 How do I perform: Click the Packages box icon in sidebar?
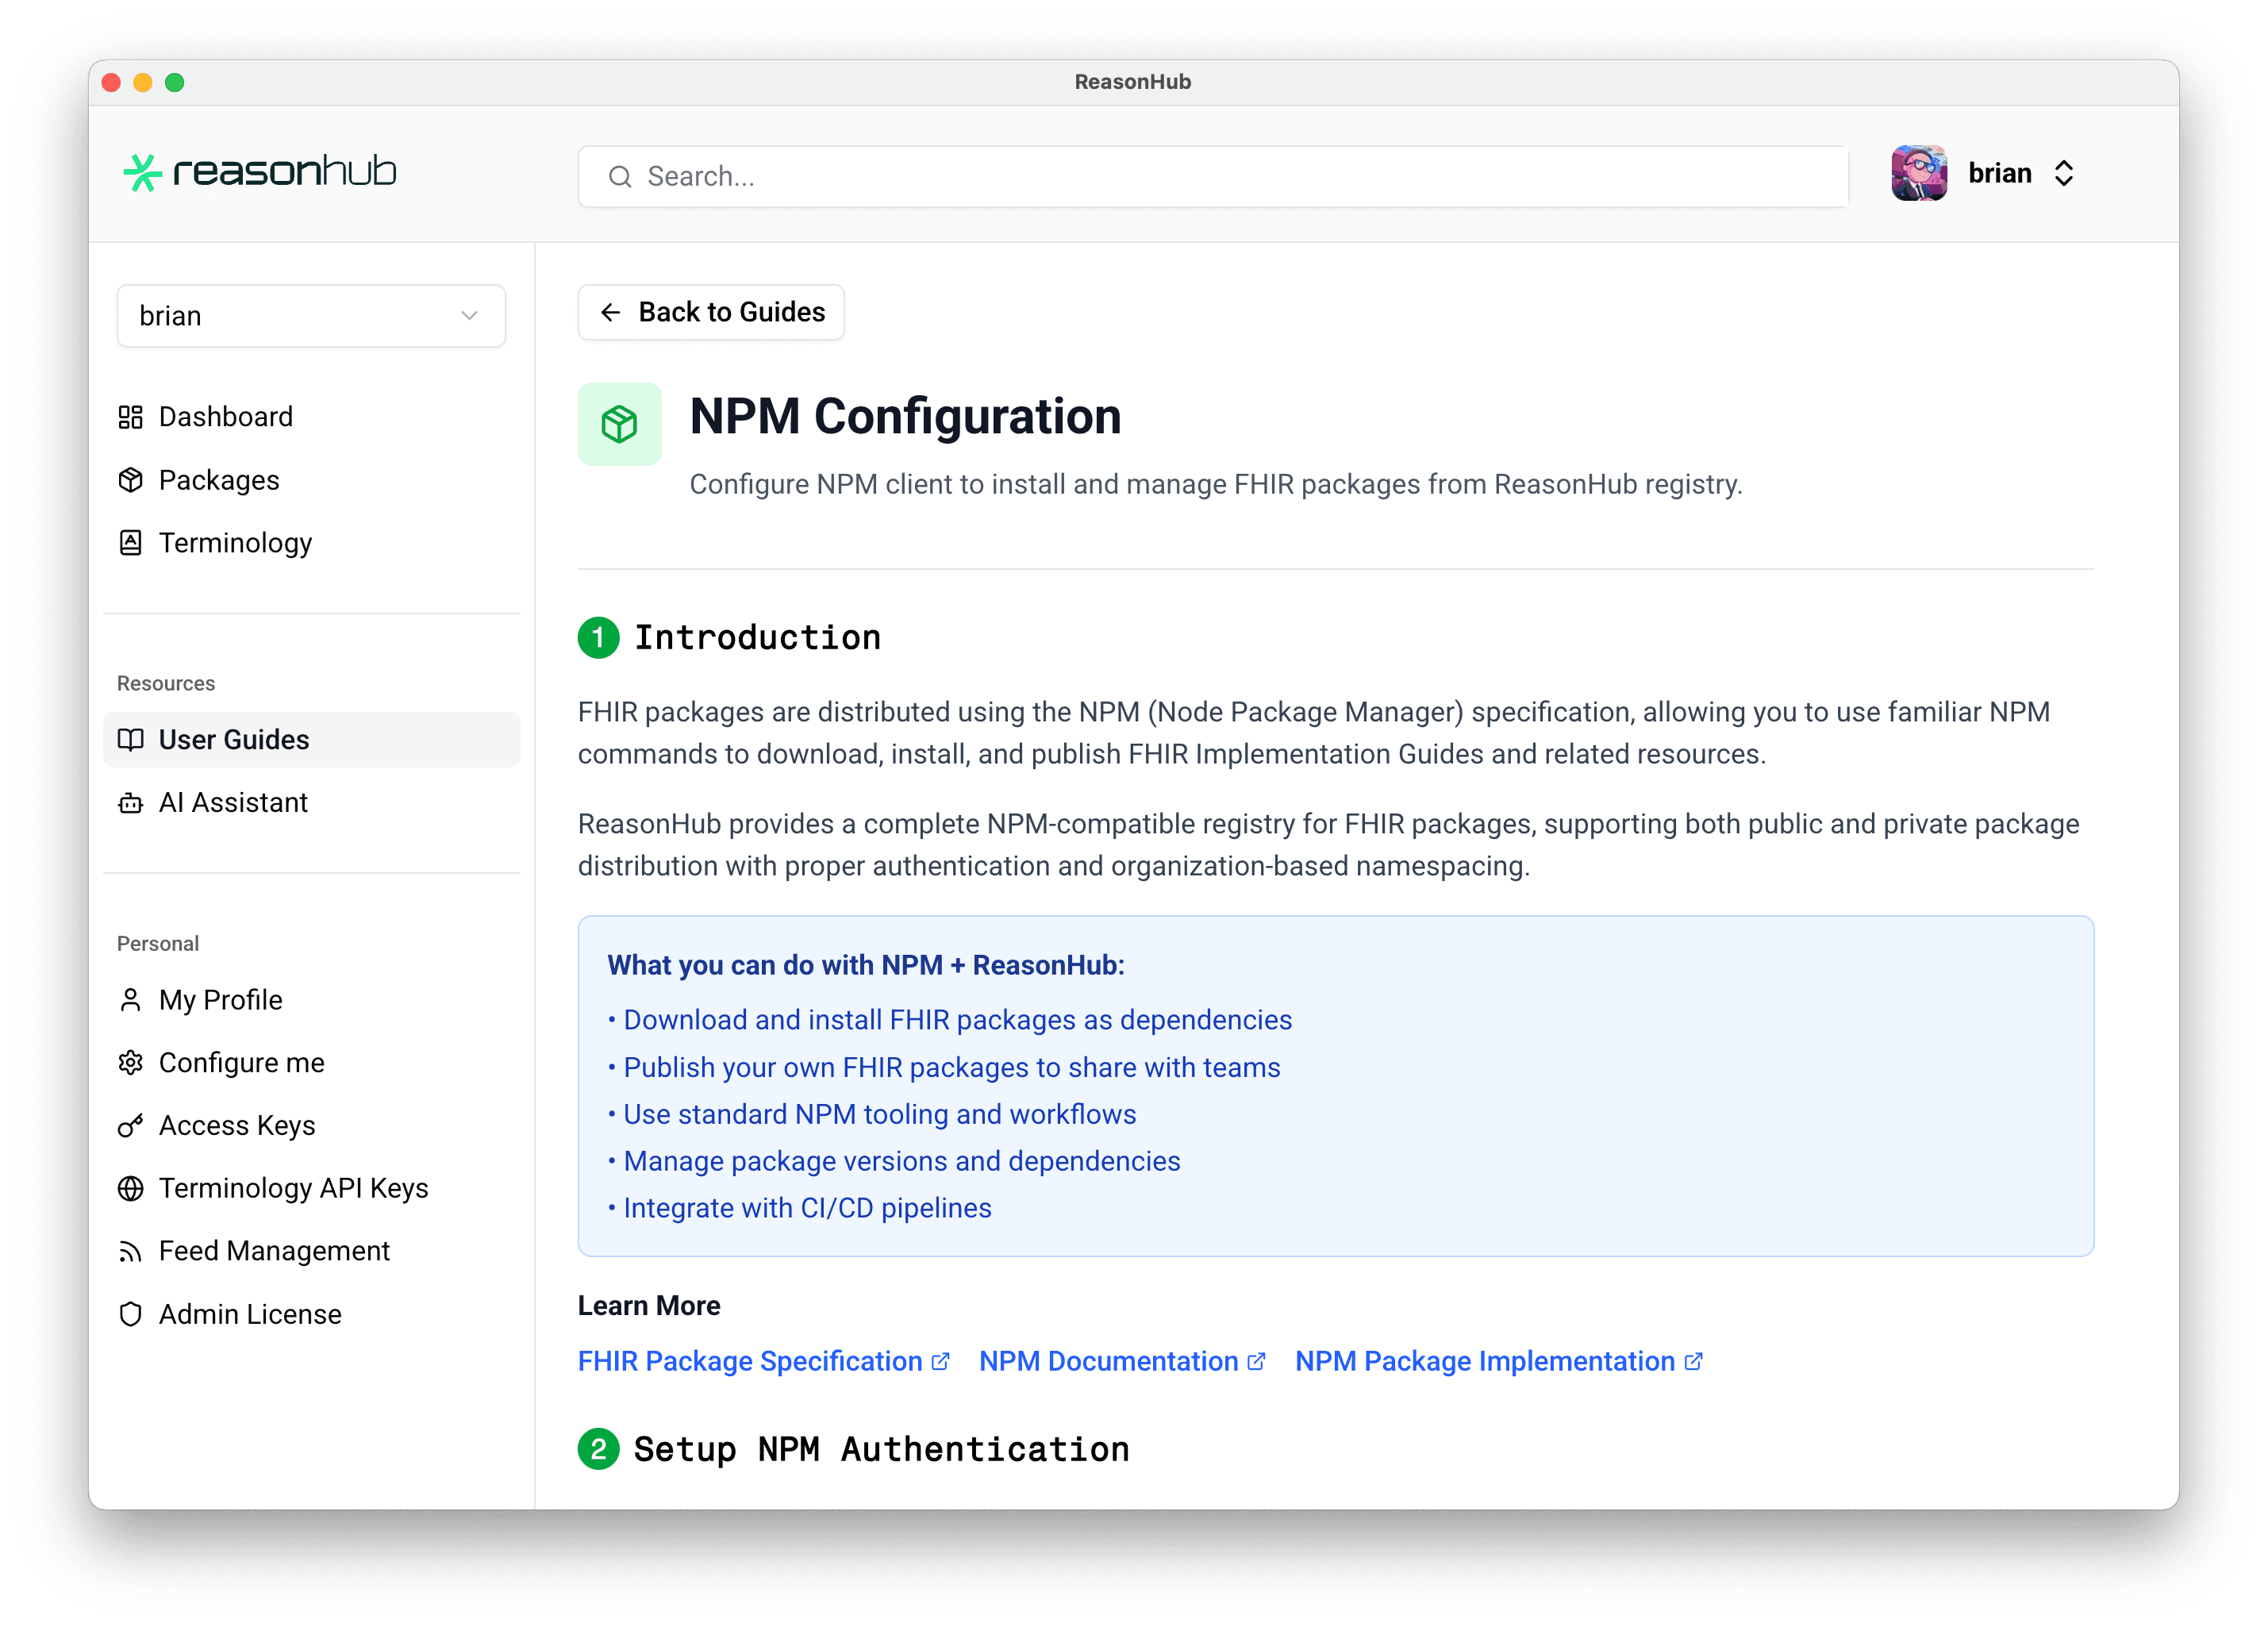tap(130, 480)
